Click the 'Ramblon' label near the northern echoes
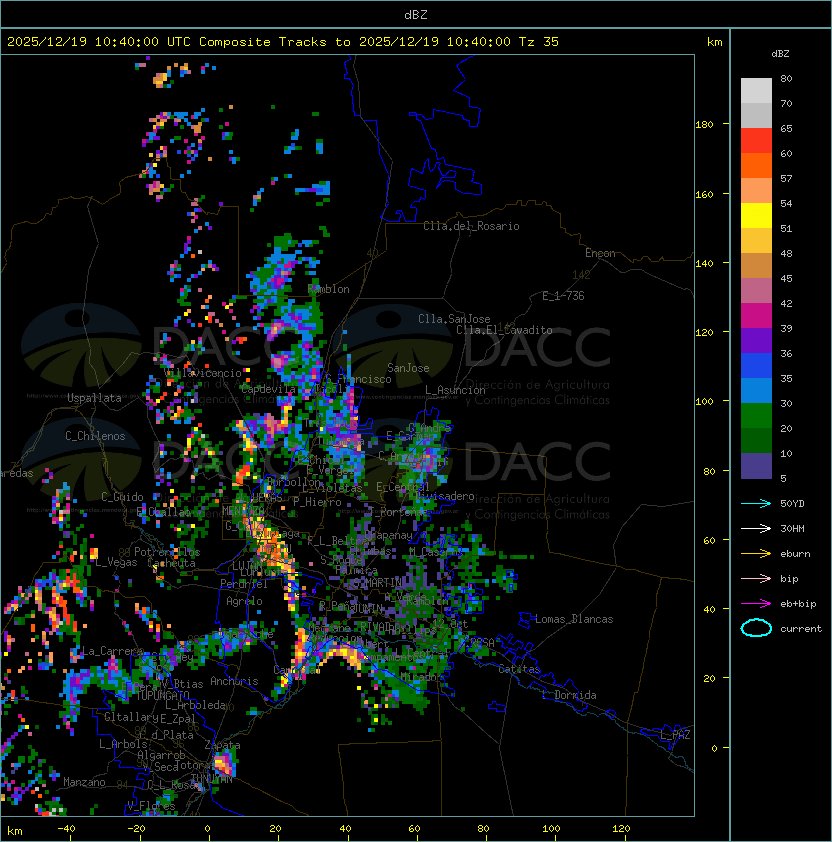 328,289
